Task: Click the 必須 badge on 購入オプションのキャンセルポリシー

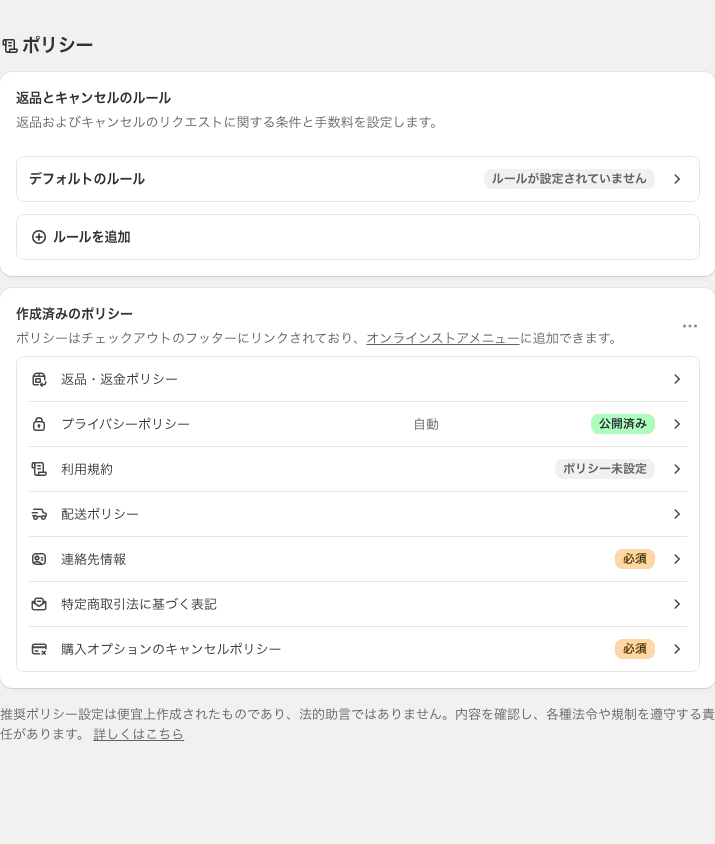Action: point(635,649)
